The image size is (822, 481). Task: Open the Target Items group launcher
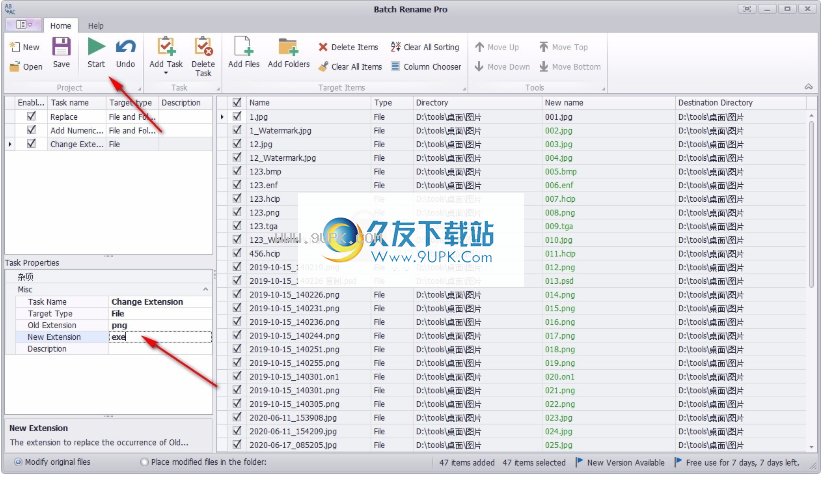pos(464,89)
